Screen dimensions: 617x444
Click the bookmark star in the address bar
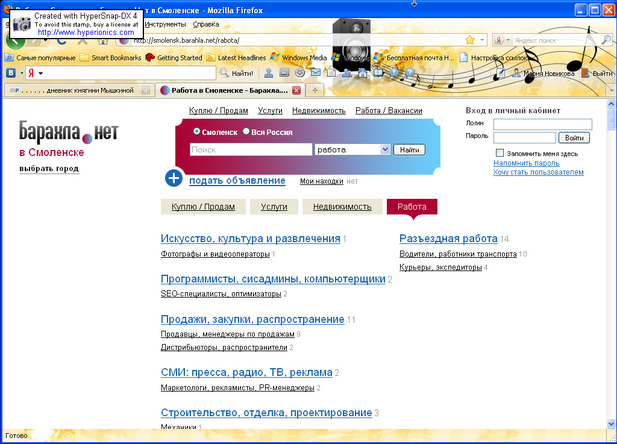click(x=470, y=40)
